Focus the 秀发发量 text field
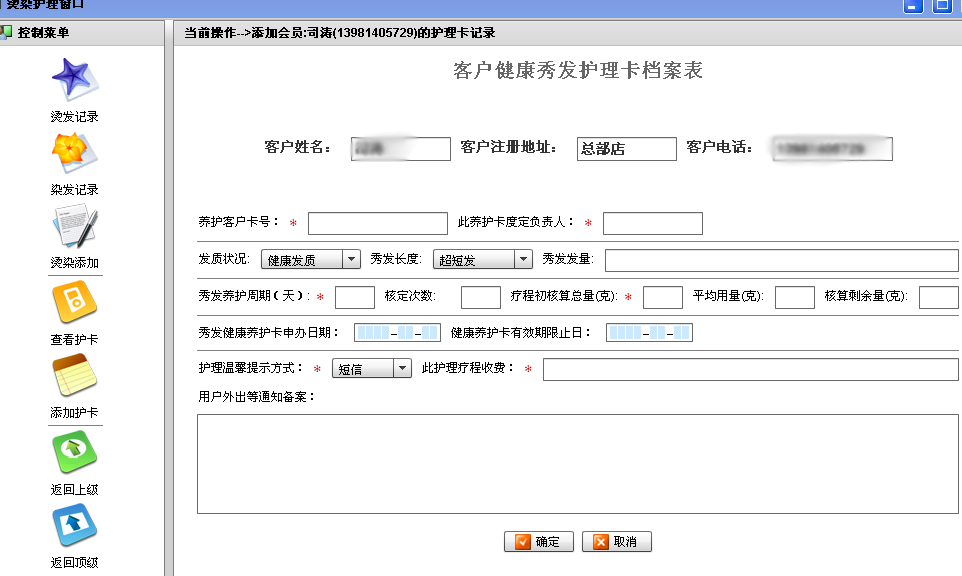The height and width of the screenshot is (576, 962). click(782, 260)
